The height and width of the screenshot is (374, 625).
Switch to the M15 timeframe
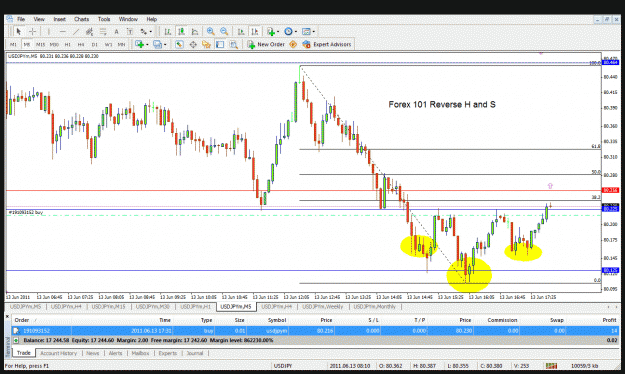click(x=40, y=45)
